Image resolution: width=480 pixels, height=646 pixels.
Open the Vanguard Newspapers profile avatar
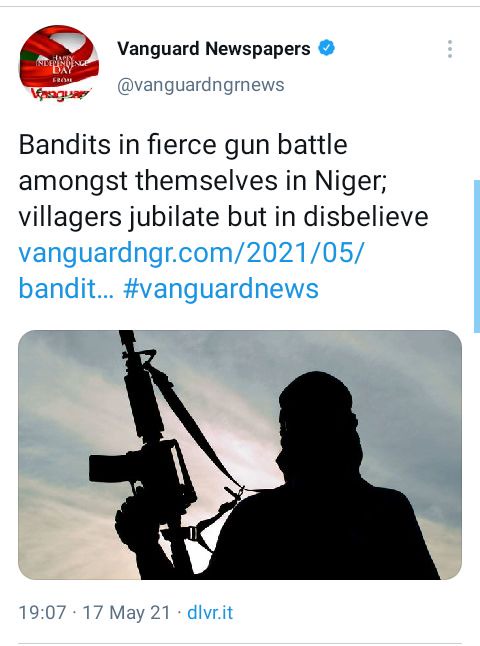tap(59, 65)
